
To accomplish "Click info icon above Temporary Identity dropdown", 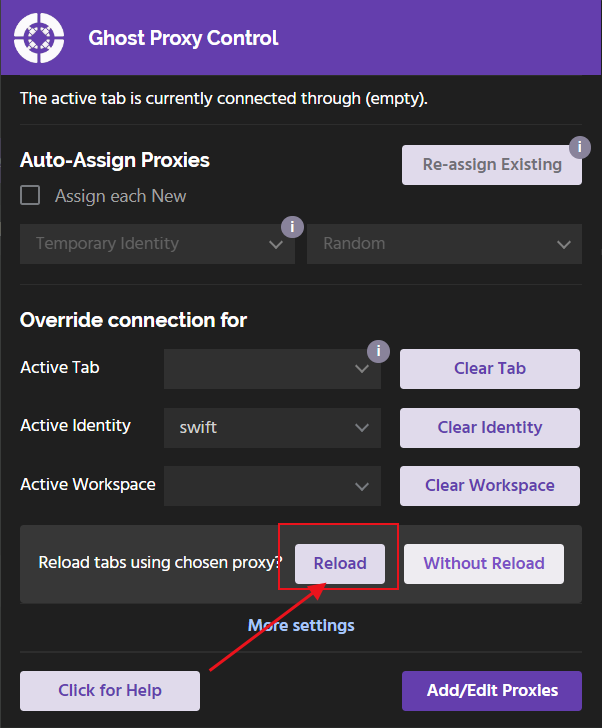I will tap(291, 226).
